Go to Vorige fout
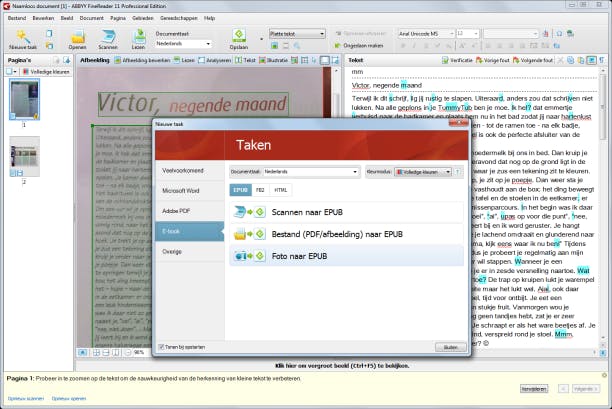Screen dimensions: 612x409 click(493, 60)
